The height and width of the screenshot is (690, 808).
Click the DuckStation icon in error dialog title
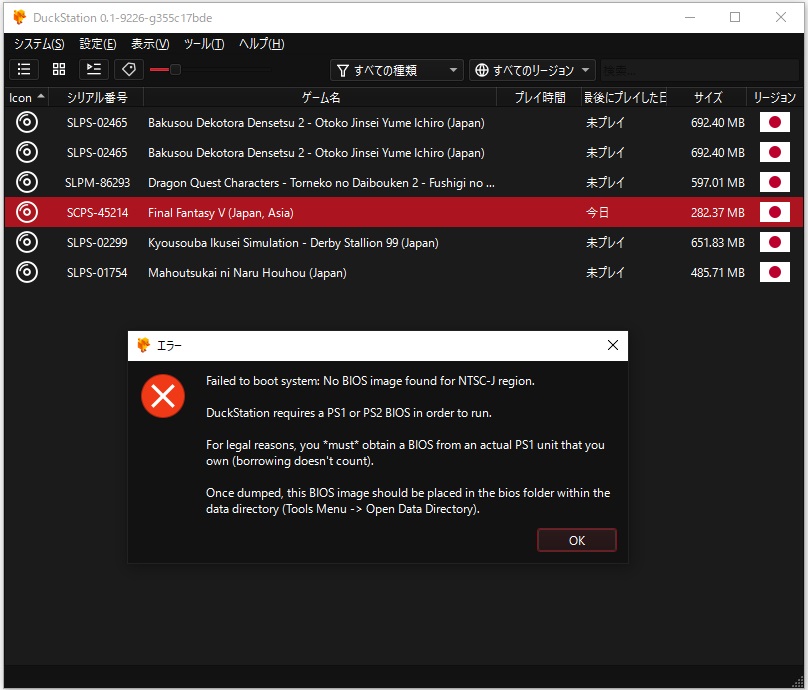(143, 345)
